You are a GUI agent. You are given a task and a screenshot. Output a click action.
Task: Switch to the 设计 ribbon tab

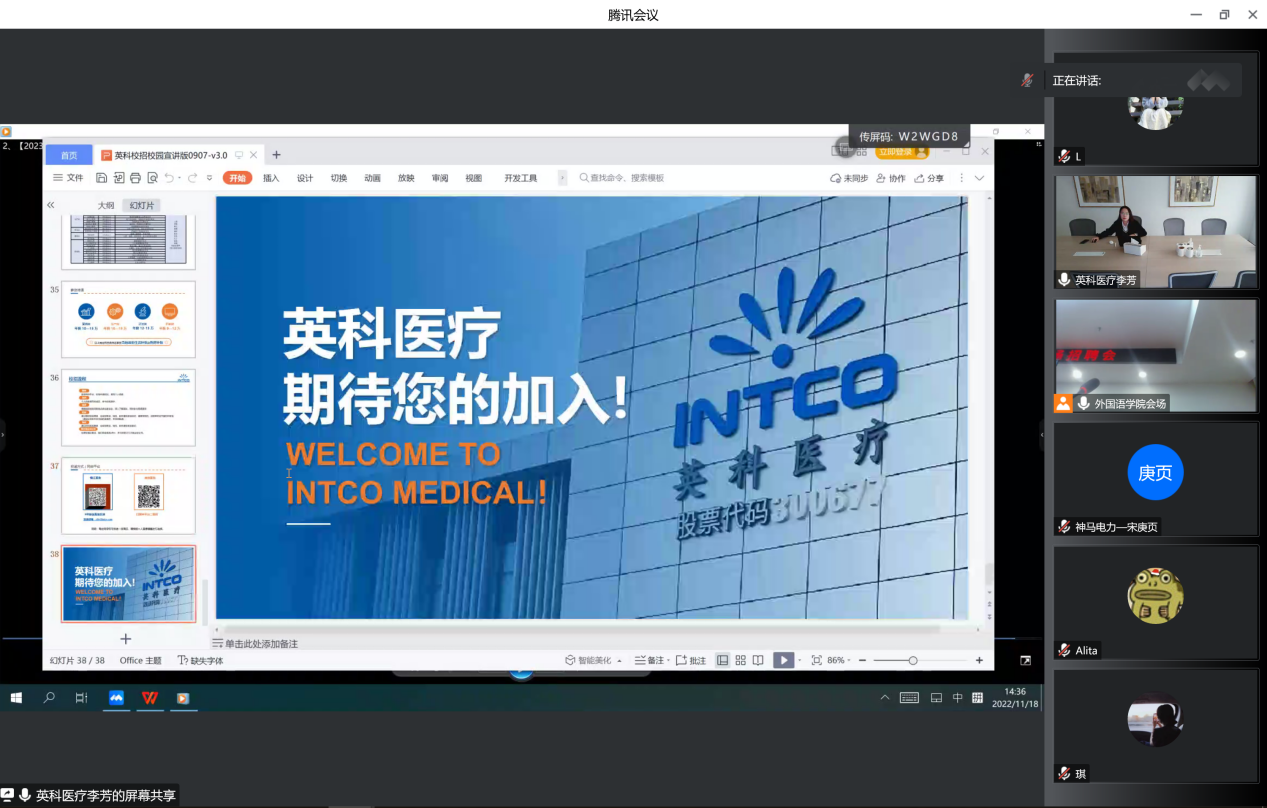click(x=305, y=178)
